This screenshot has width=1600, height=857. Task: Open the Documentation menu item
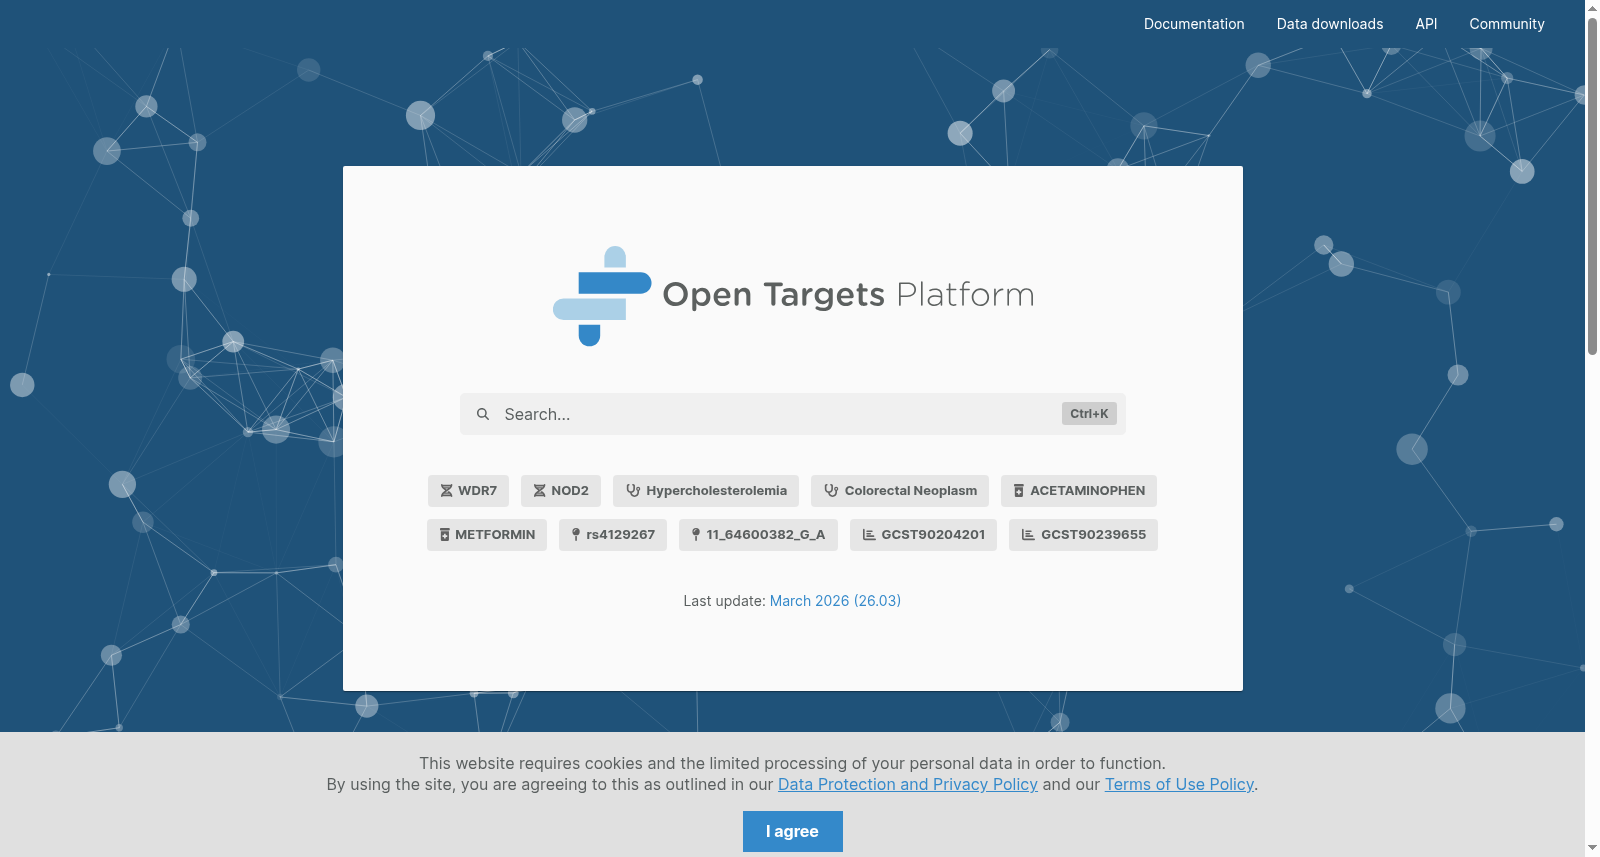coord(1194,24)
